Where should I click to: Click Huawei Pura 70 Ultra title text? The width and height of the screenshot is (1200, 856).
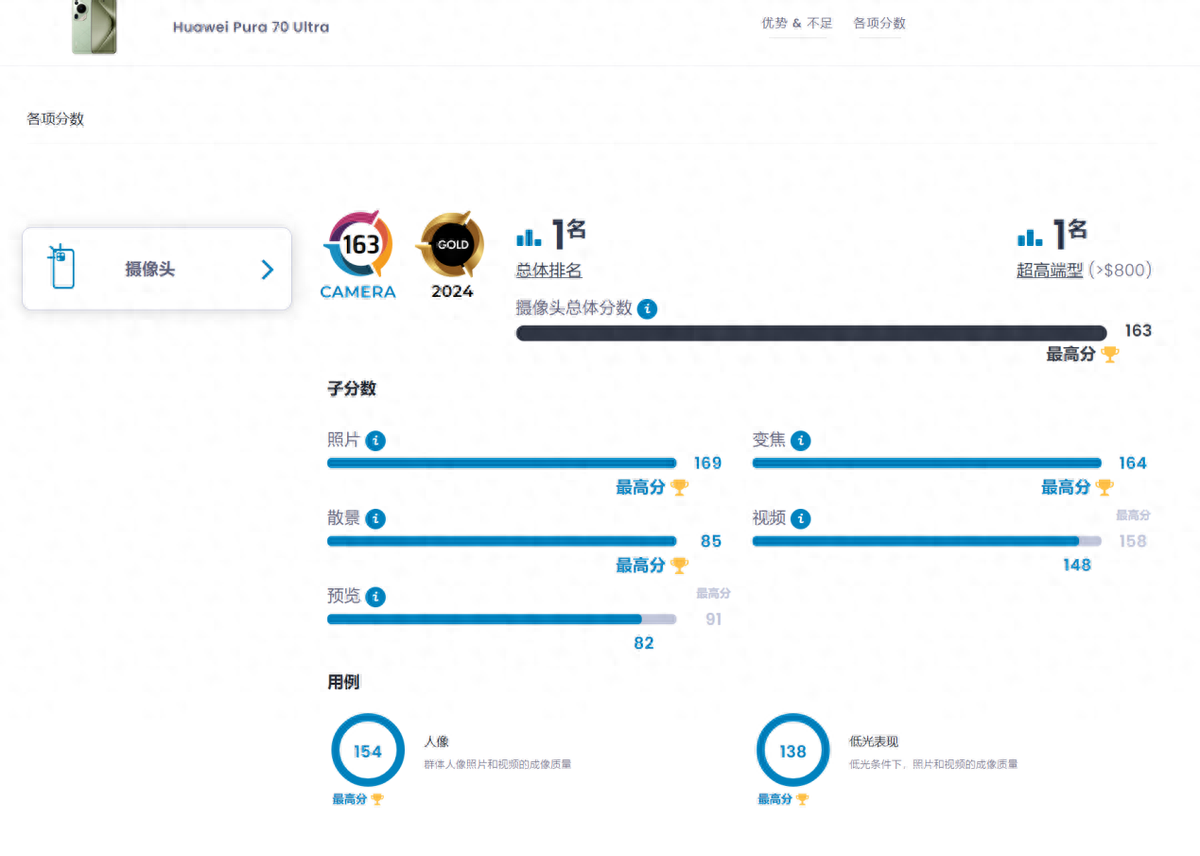(251, 27)
